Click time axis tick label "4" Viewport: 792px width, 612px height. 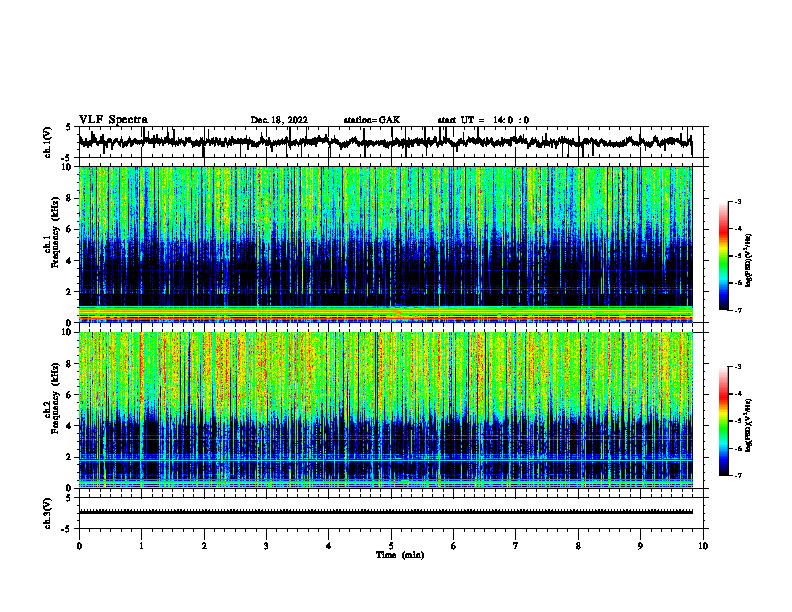click(329, 546)
